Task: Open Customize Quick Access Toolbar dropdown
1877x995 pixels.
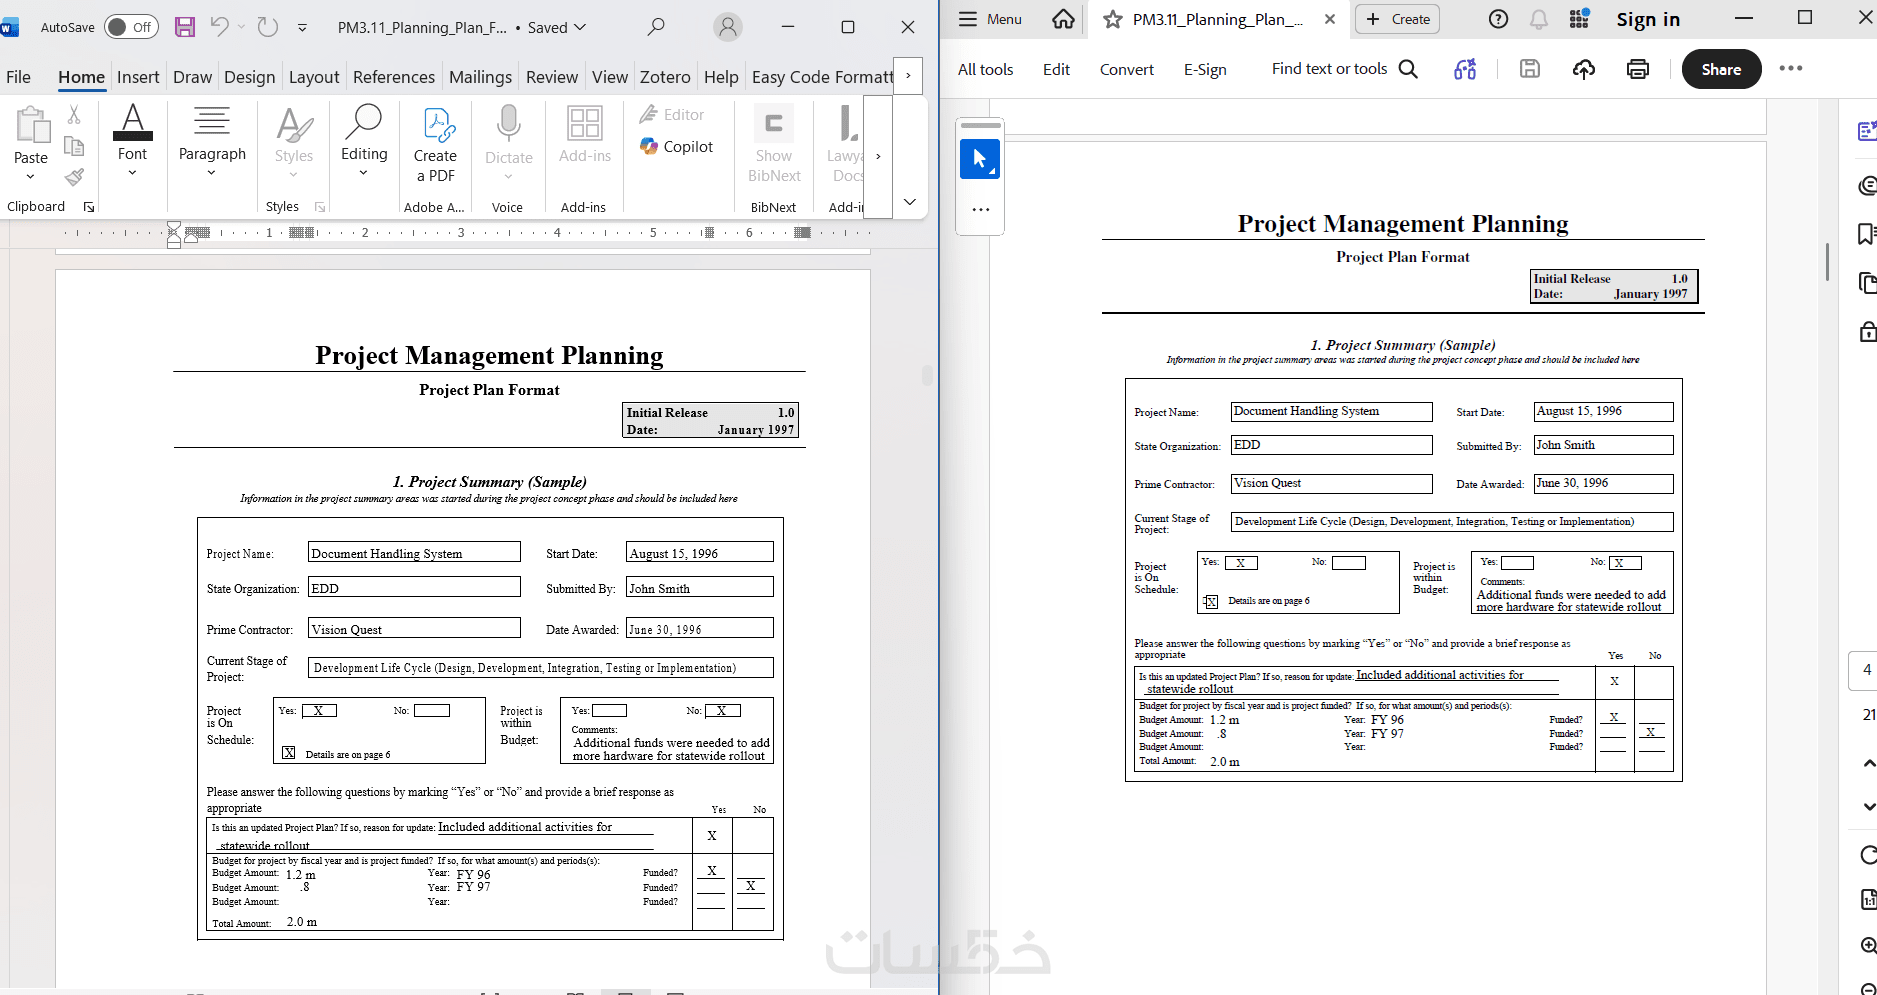Action: pos(302,28)
